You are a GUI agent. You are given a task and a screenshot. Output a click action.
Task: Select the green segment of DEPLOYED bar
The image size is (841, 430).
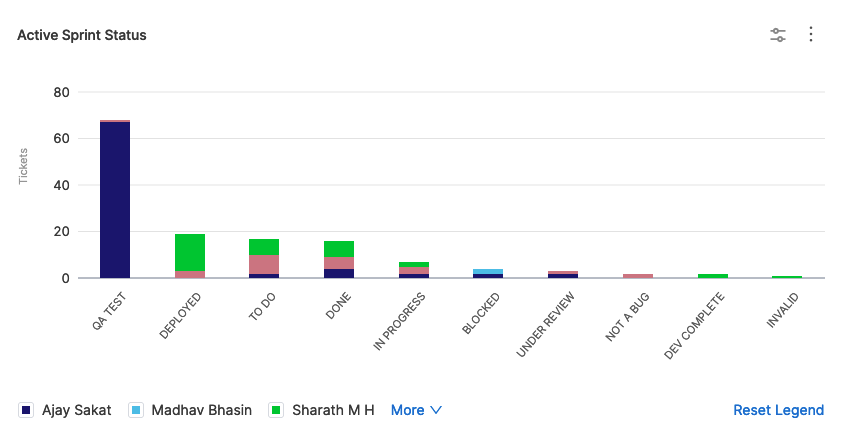point(190,252)
